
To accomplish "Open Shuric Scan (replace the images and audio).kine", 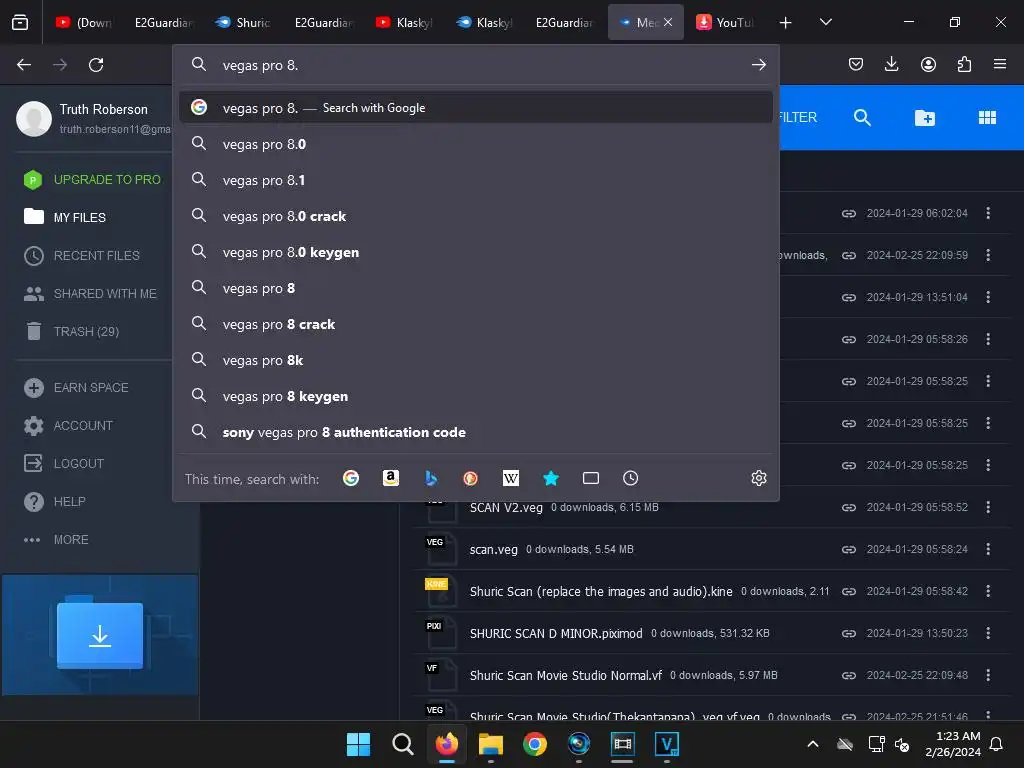I will [601, 591].
